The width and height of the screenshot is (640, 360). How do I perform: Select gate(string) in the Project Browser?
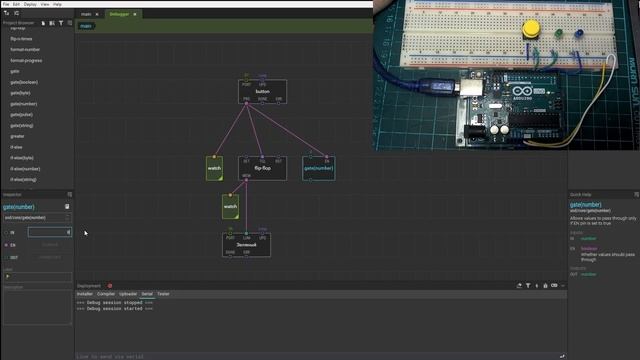click(x=22, y=125)
